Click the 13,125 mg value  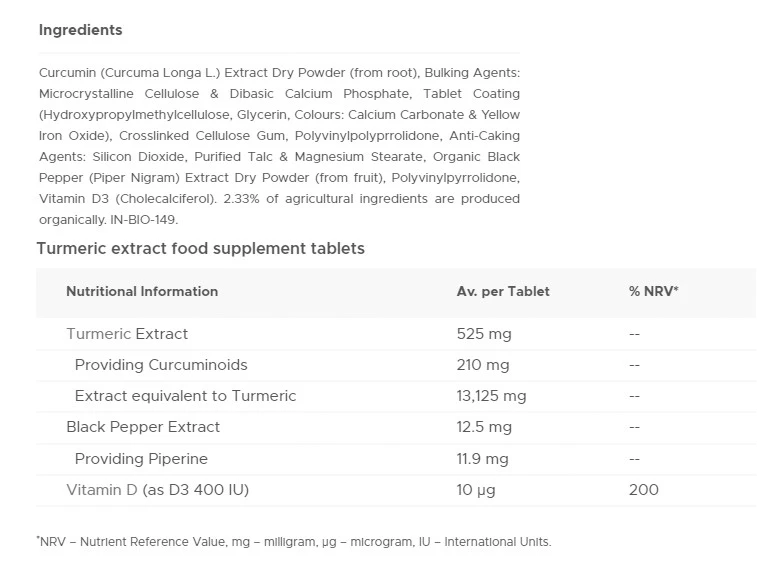[x=491, y=396]
